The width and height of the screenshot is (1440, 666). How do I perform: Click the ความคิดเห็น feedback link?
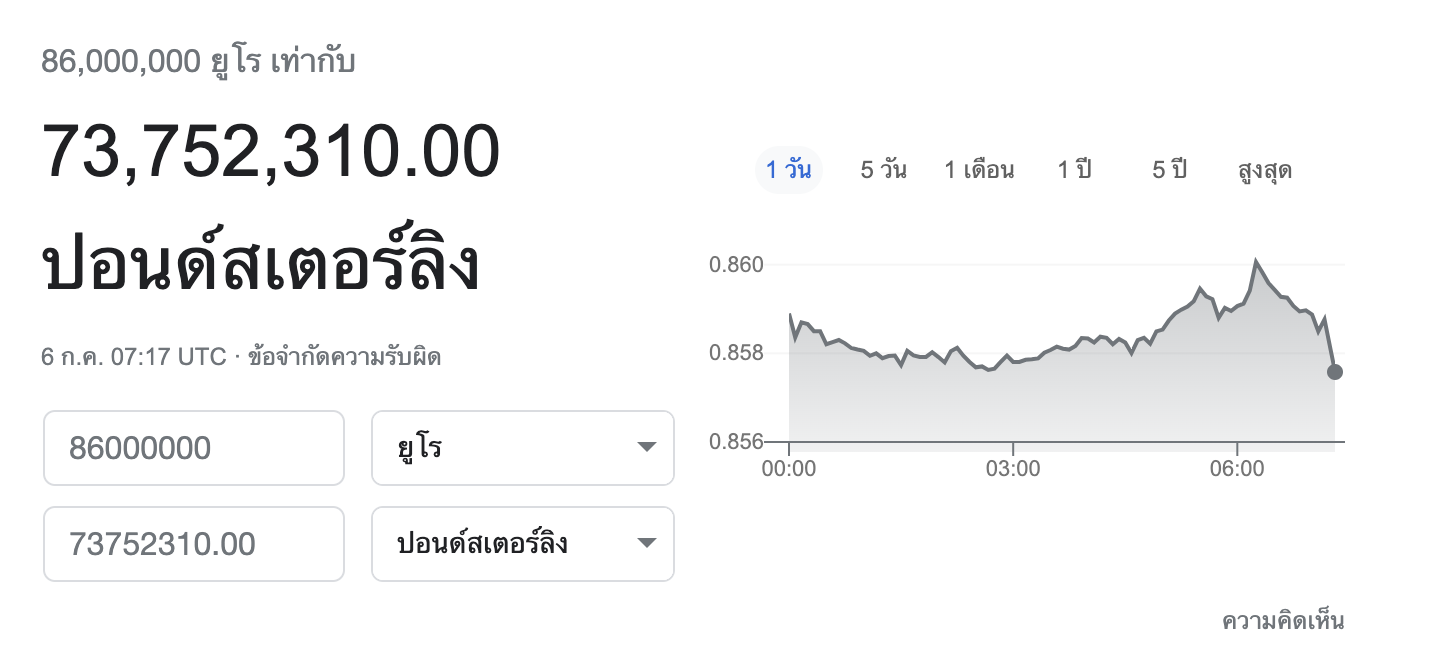[1283, 621]
